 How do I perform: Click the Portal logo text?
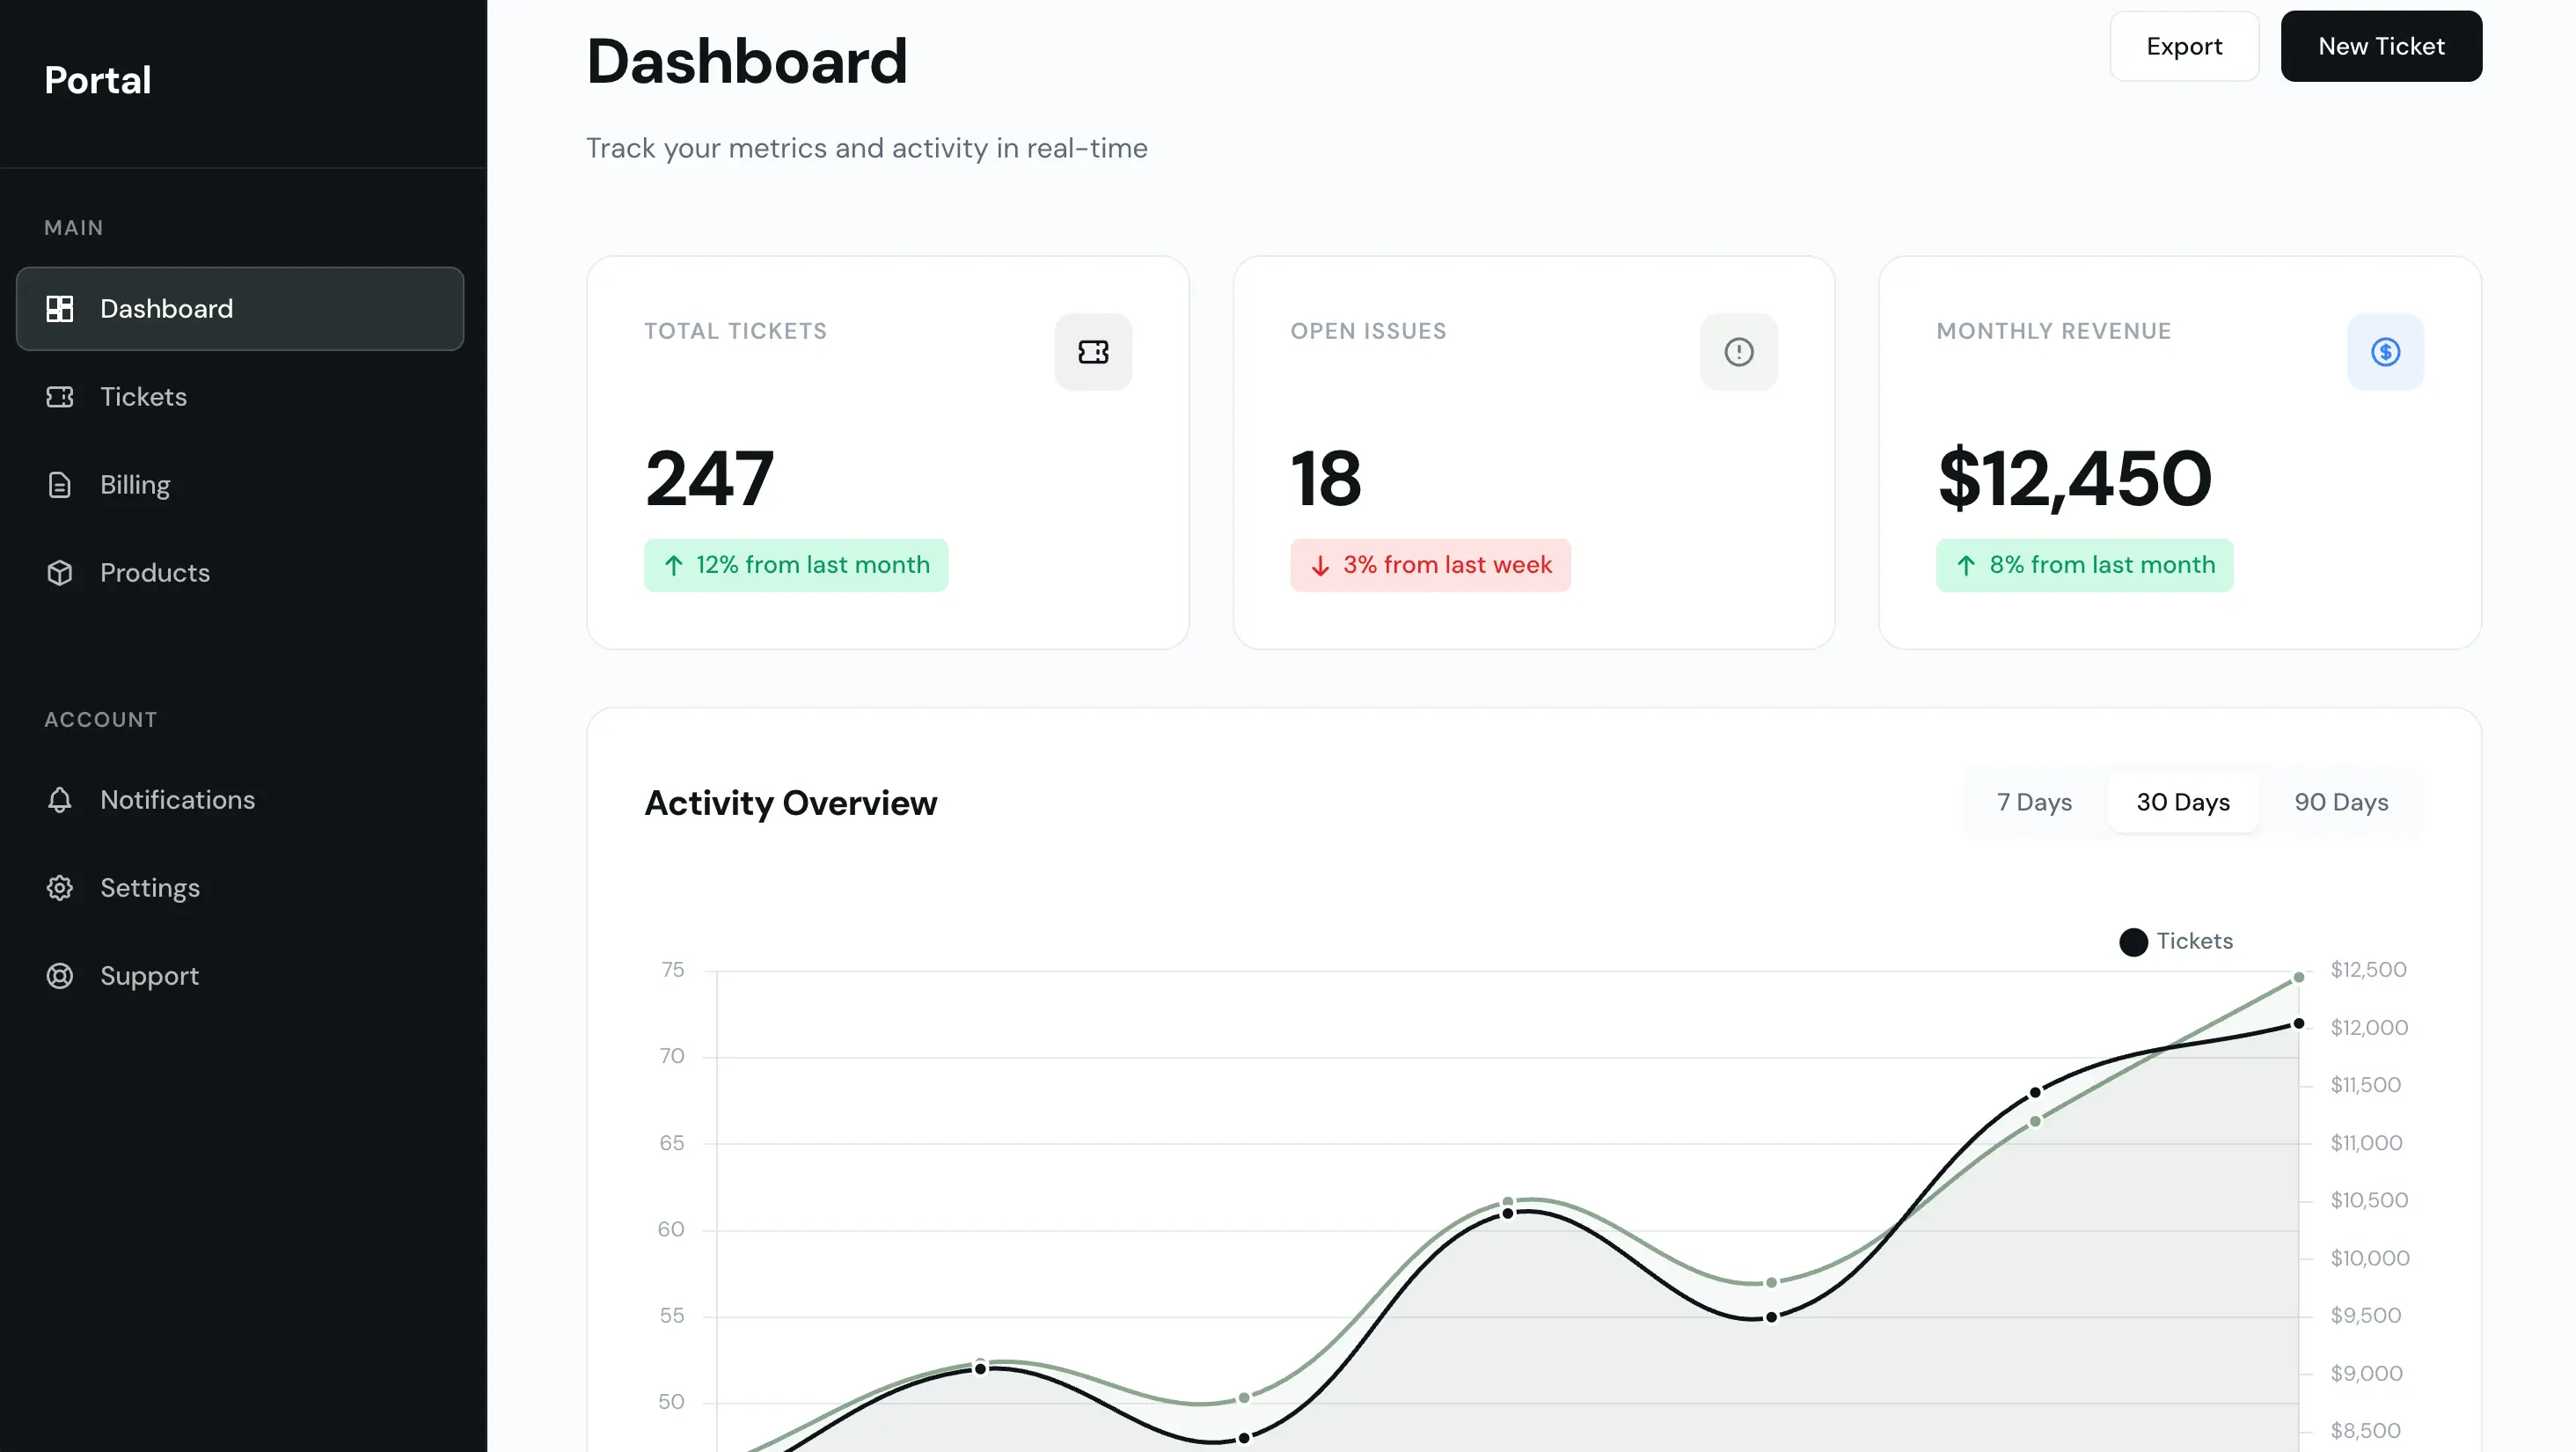[98, 80]
